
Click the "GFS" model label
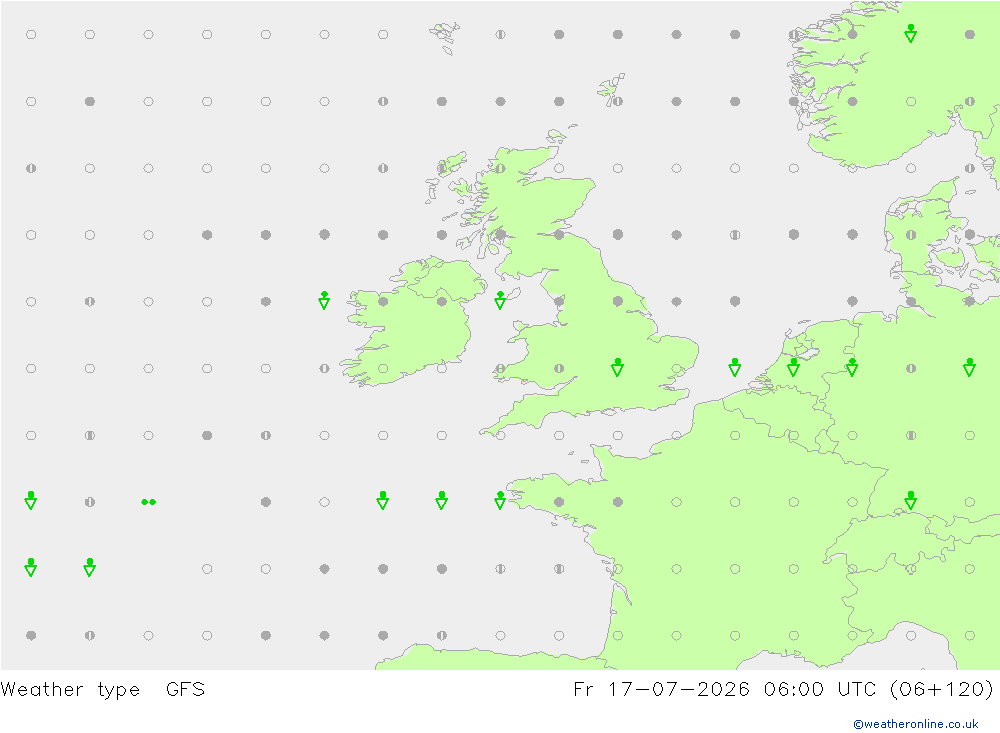coord(185,689)
